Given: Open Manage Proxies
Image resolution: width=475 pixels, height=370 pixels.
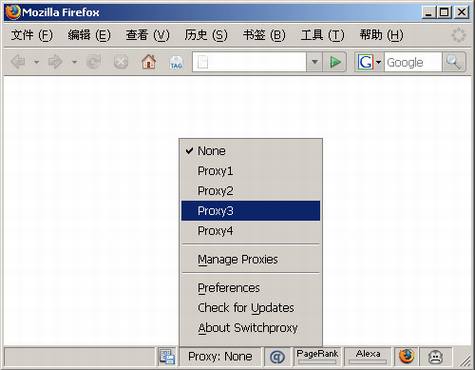Looking at the screenshot, I should 251,259.
